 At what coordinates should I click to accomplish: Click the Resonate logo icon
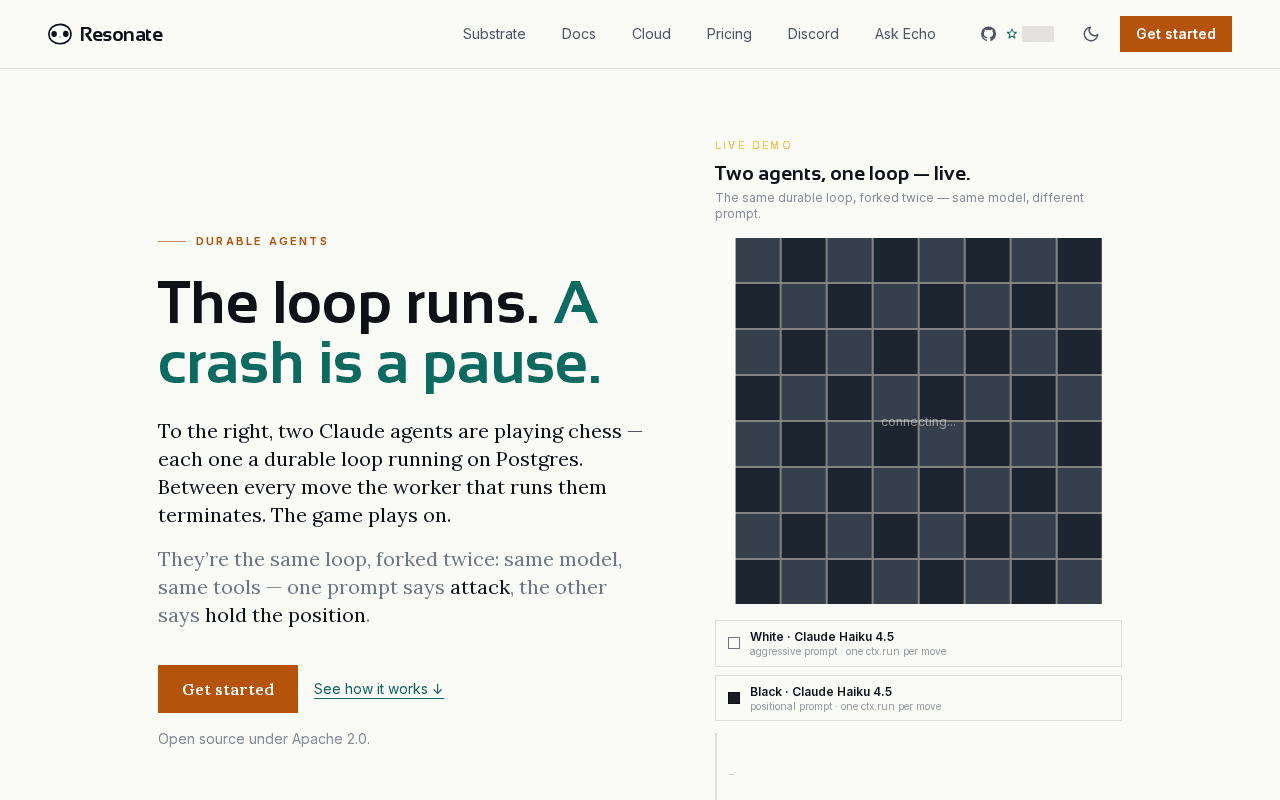[x=60, y=34]
